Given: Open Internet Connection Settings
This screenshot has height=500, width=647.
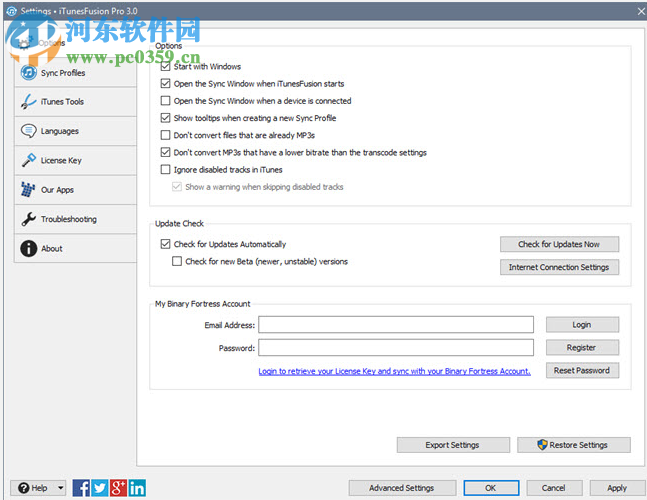Looking at the screenshot, I should point(559,267).
